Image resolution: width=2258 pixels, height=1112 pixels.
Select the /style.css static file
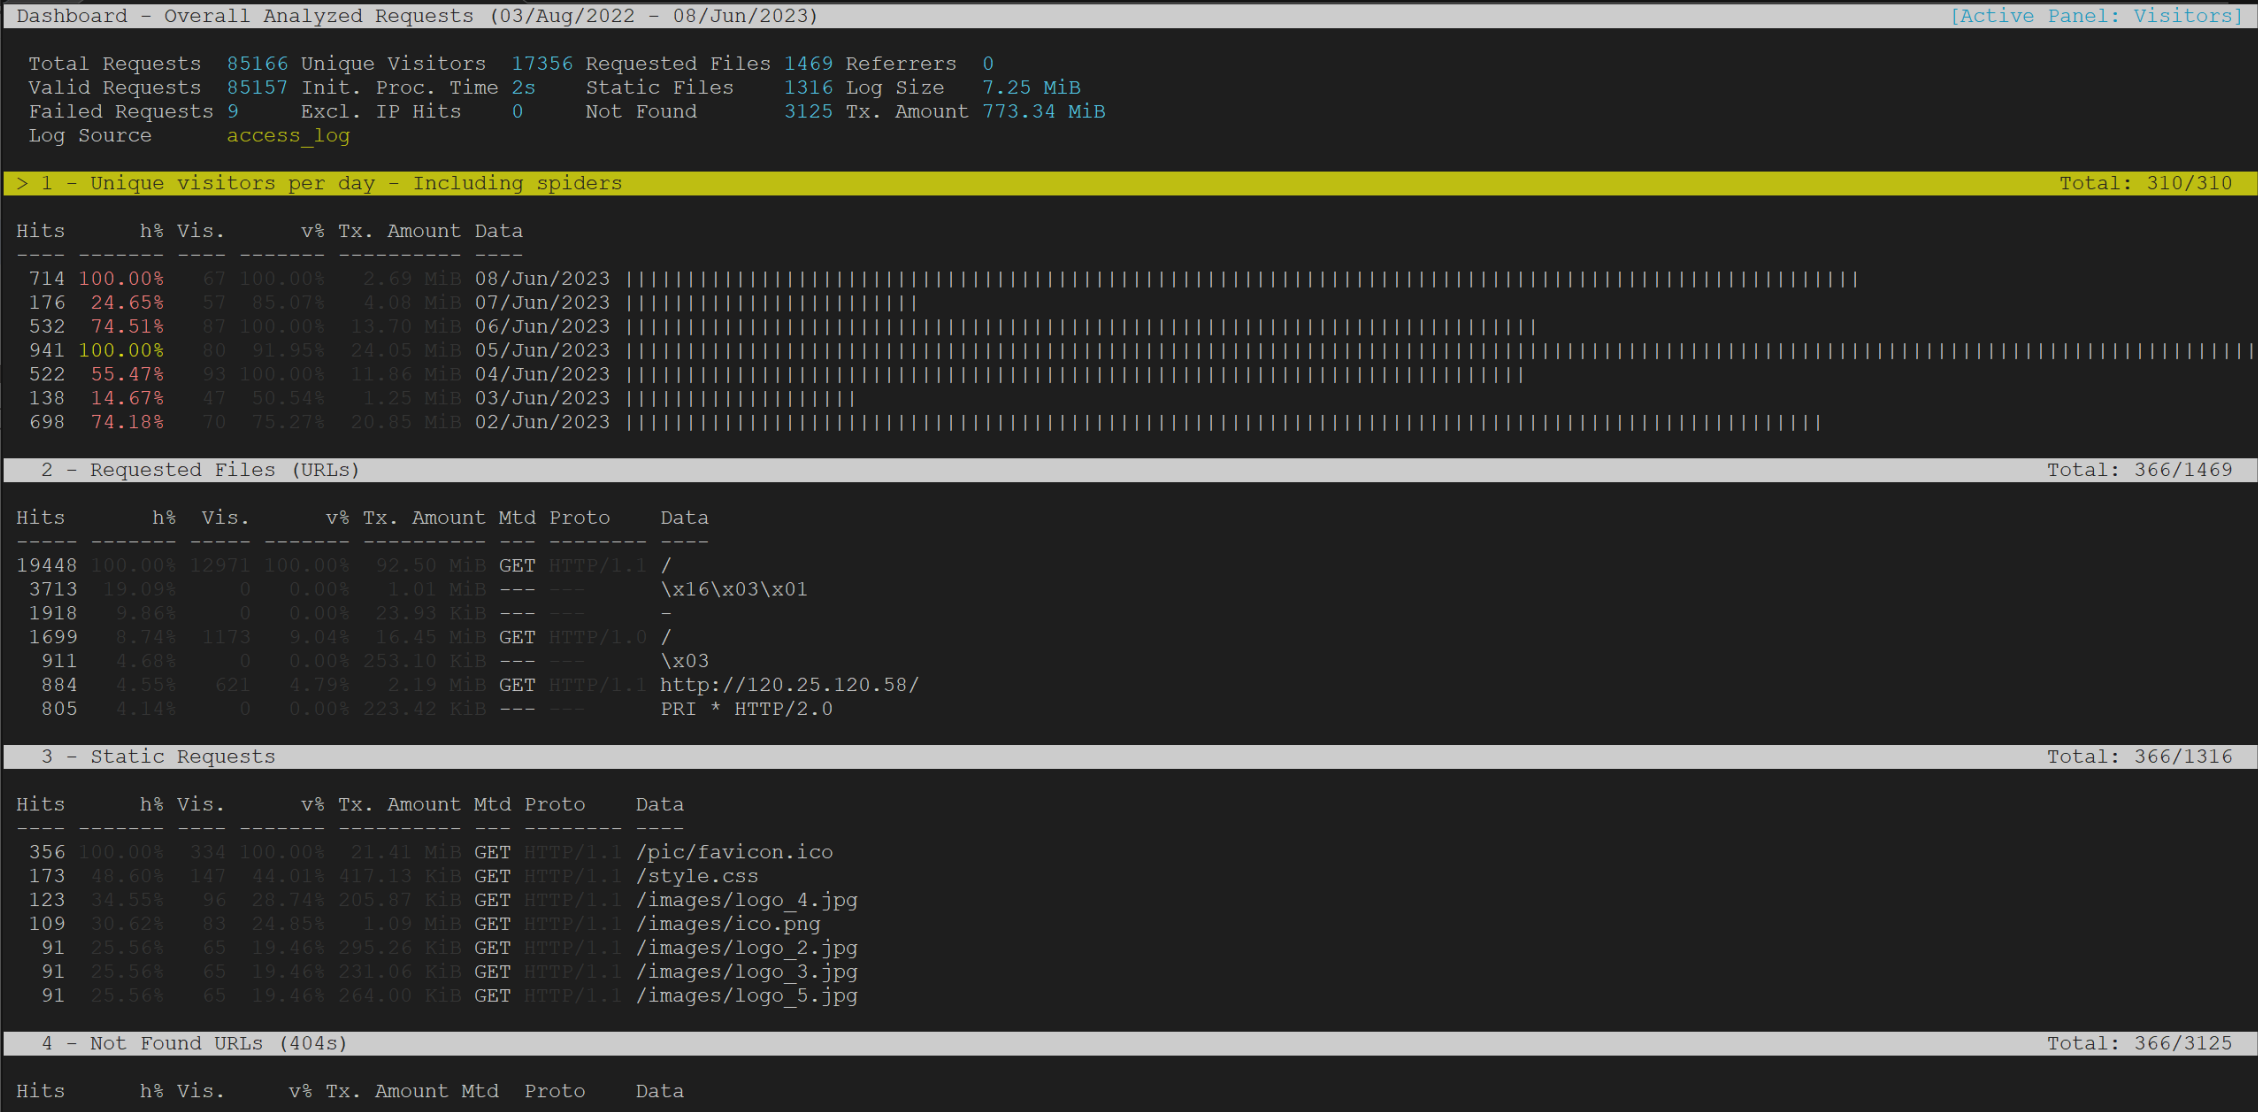click(x=697, y=877)
